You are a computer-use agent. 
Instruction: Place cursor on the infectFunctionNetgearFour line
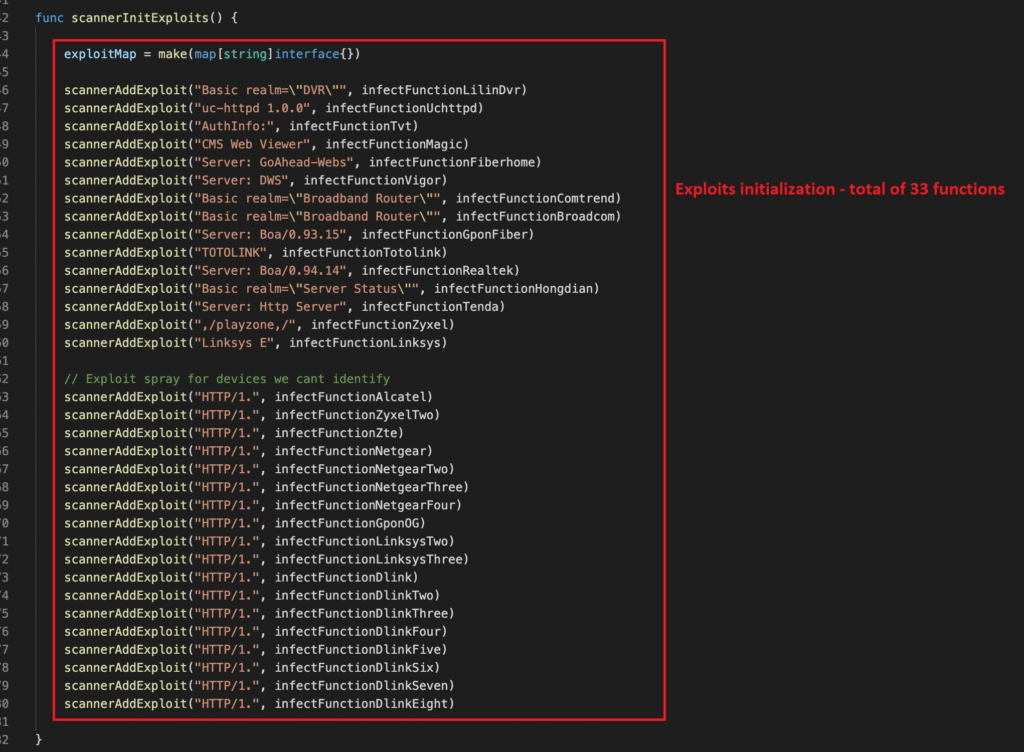[263, 505]
